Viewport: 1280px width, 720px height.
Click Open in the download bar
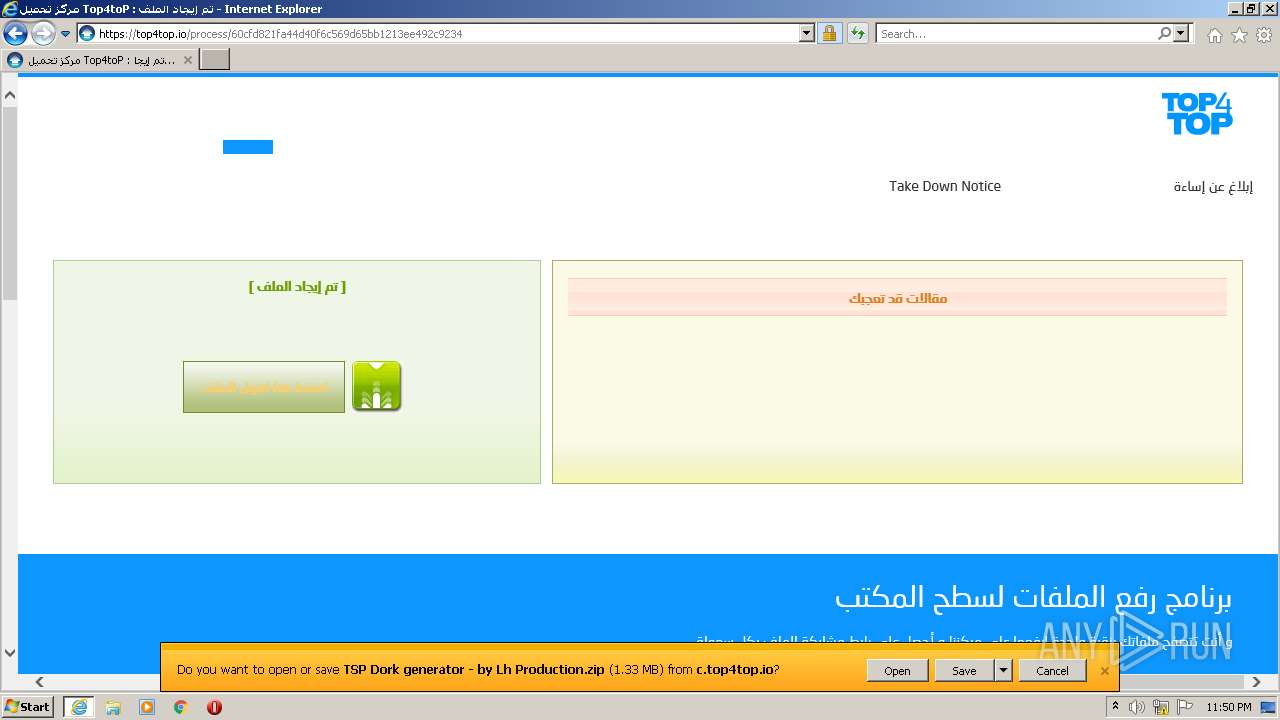tap(897, 671)
